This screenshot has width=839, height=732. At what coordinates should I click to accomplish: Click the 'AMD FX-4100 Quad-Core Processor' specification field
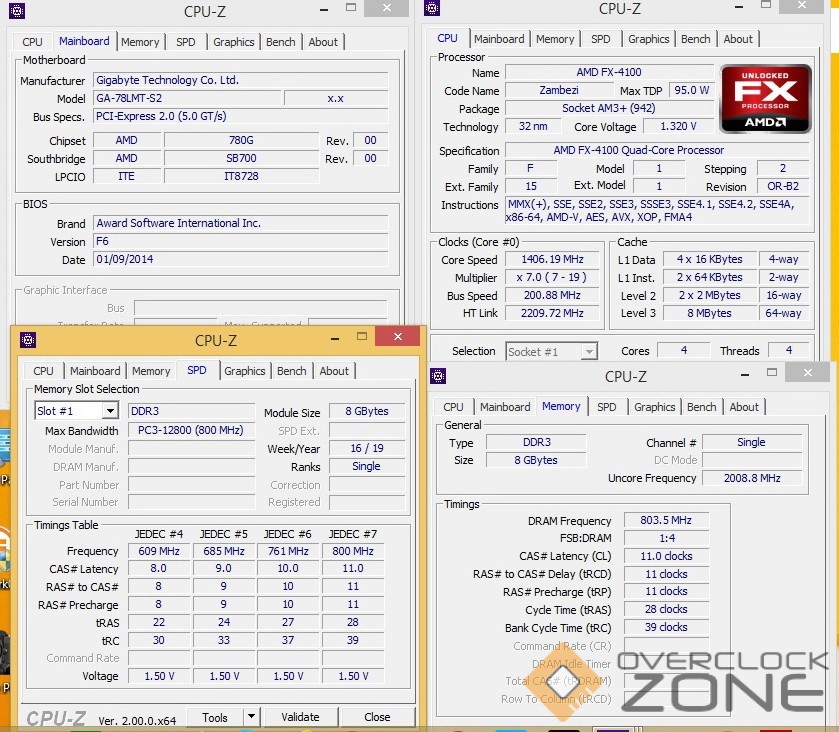tap(657, 150)
